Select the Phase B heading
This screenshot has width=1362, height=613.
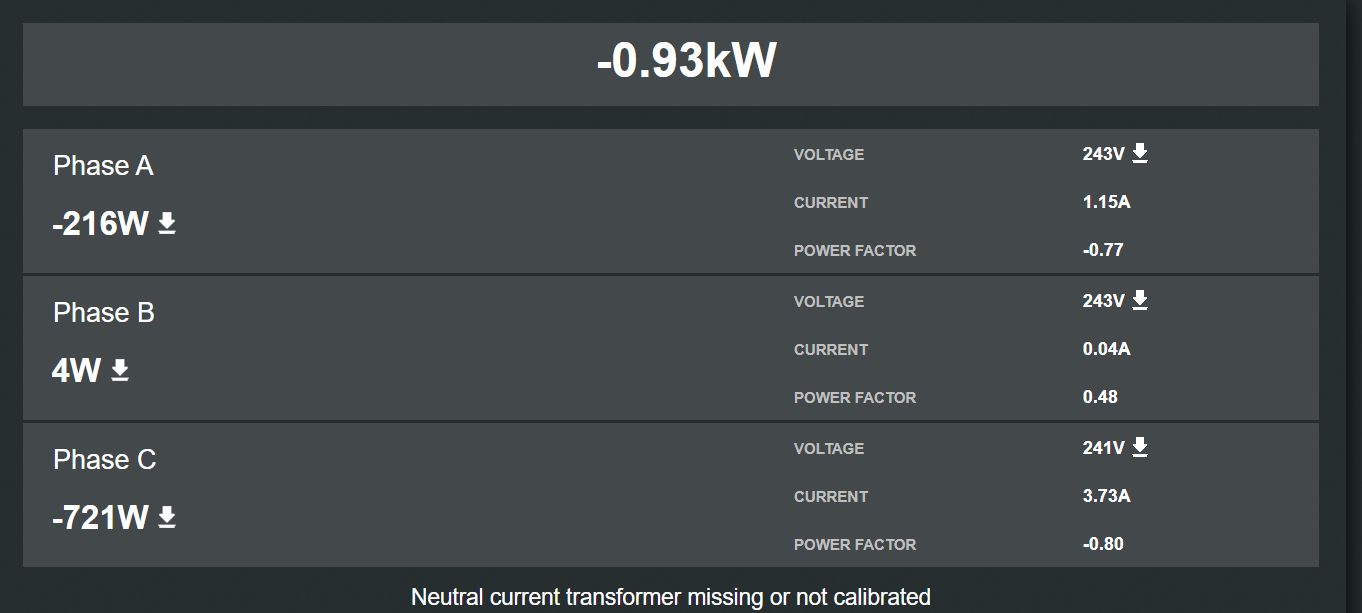click(x=103, y=313)
